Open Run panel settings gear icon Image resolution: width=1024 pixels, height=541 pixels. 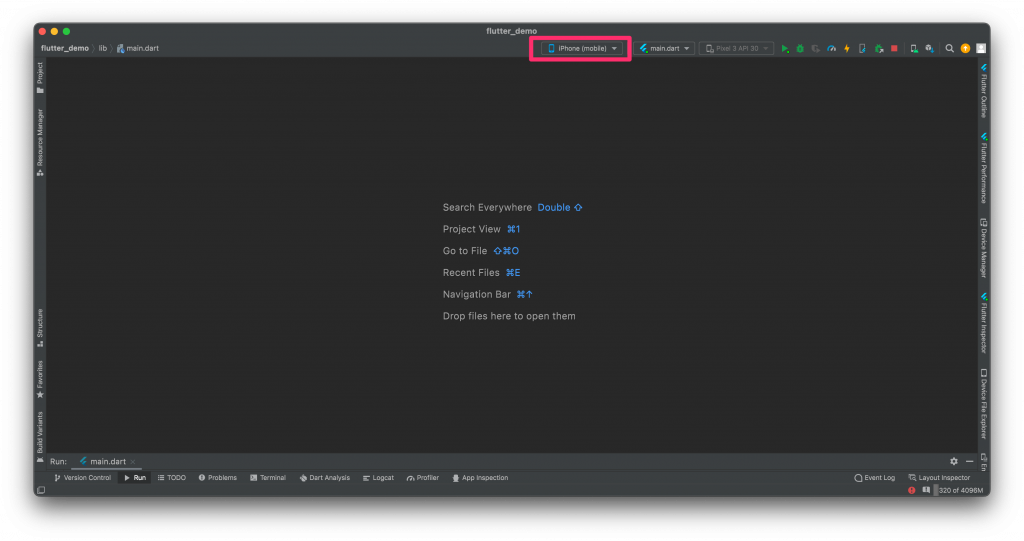[953, 461]
